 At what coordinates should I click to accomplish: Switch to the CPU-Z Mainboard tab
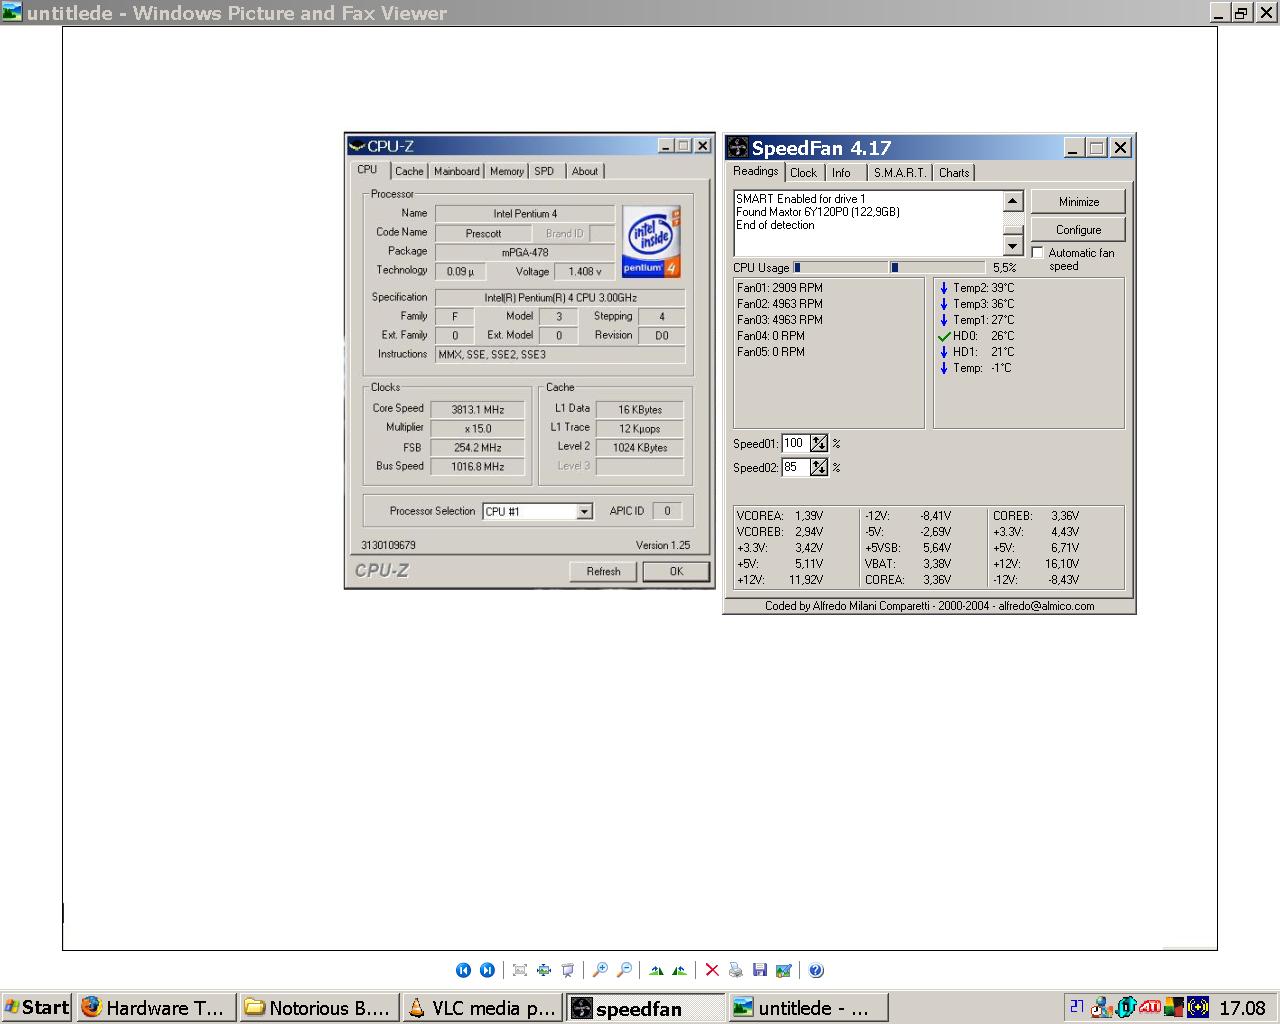tap(457, 171)
